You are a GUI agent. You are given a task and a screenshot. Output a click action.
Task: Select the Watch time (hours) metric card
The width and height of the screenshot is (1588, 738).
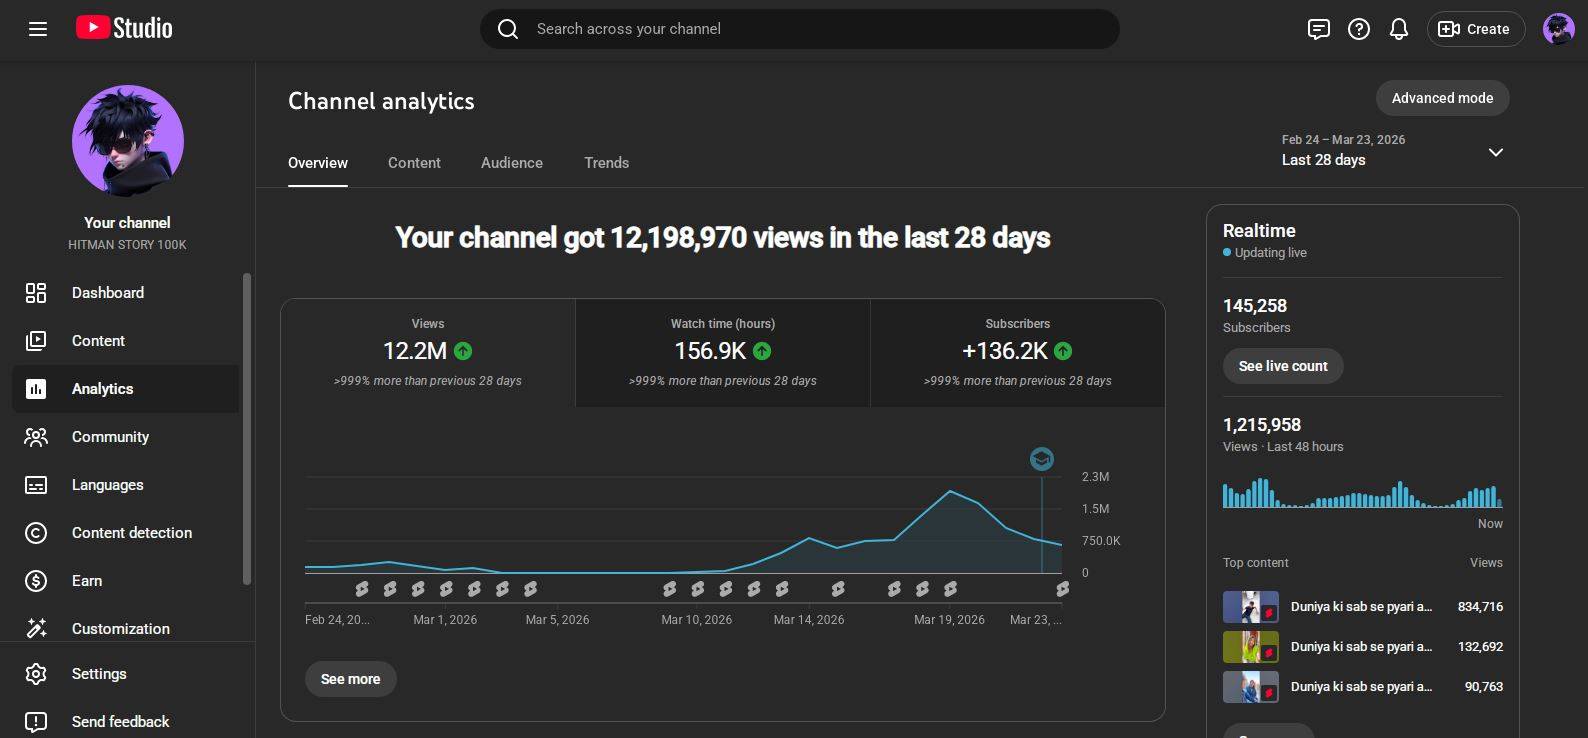tap(722, 352)
